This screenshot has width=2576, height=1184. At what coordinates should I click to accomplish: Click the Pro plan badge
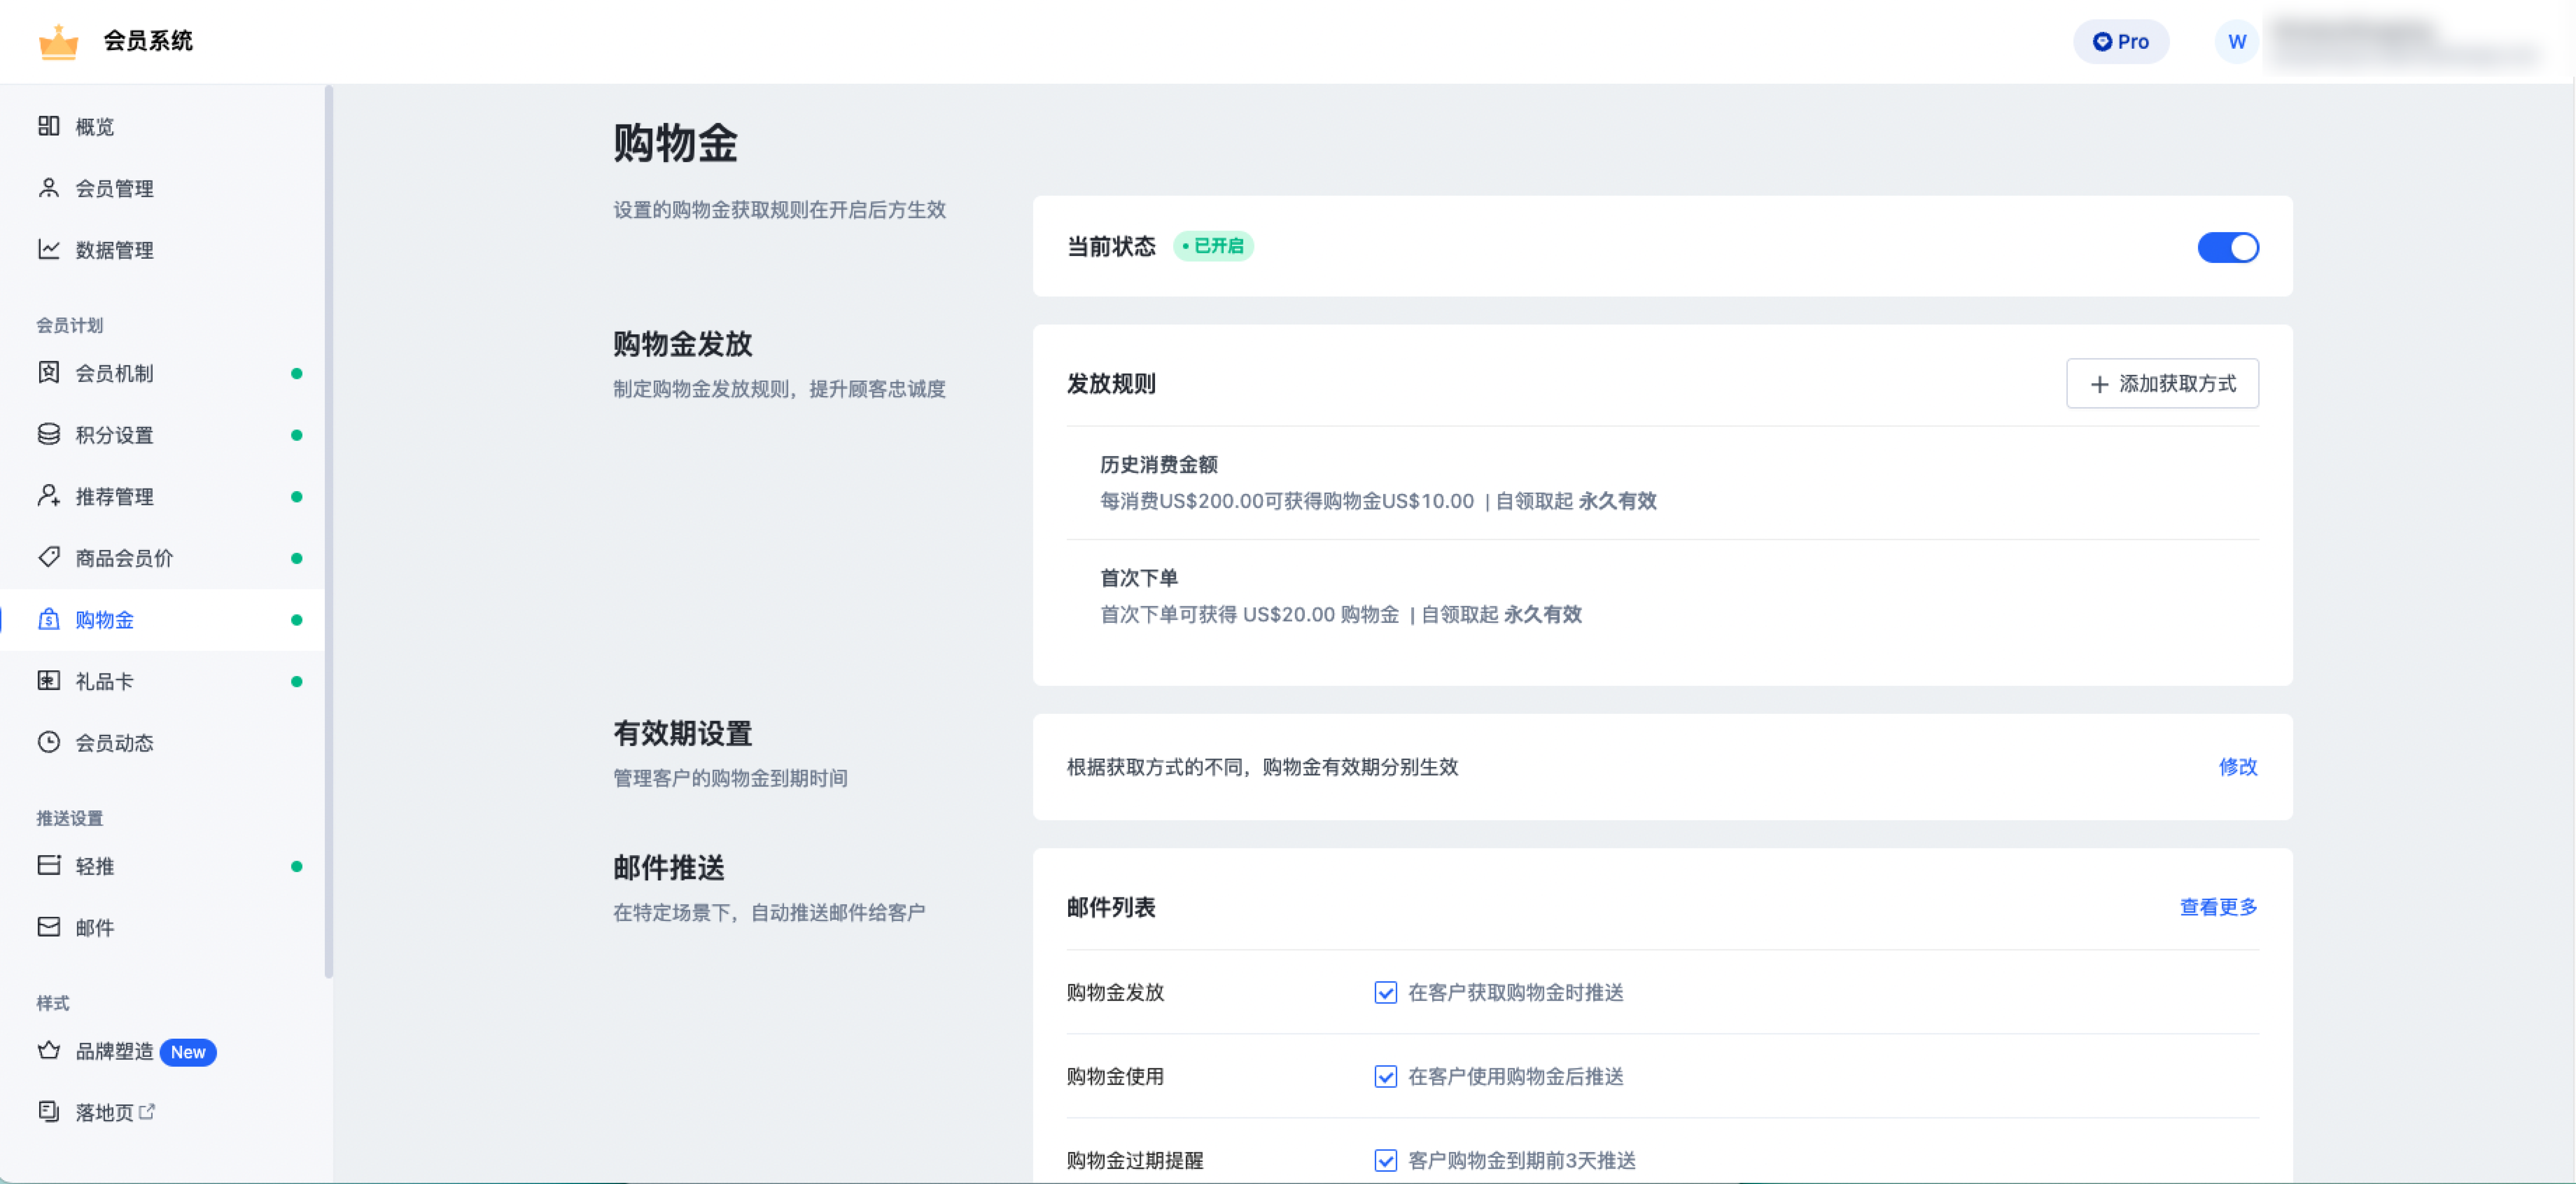pyautogui.click(x=2121, y=42)
